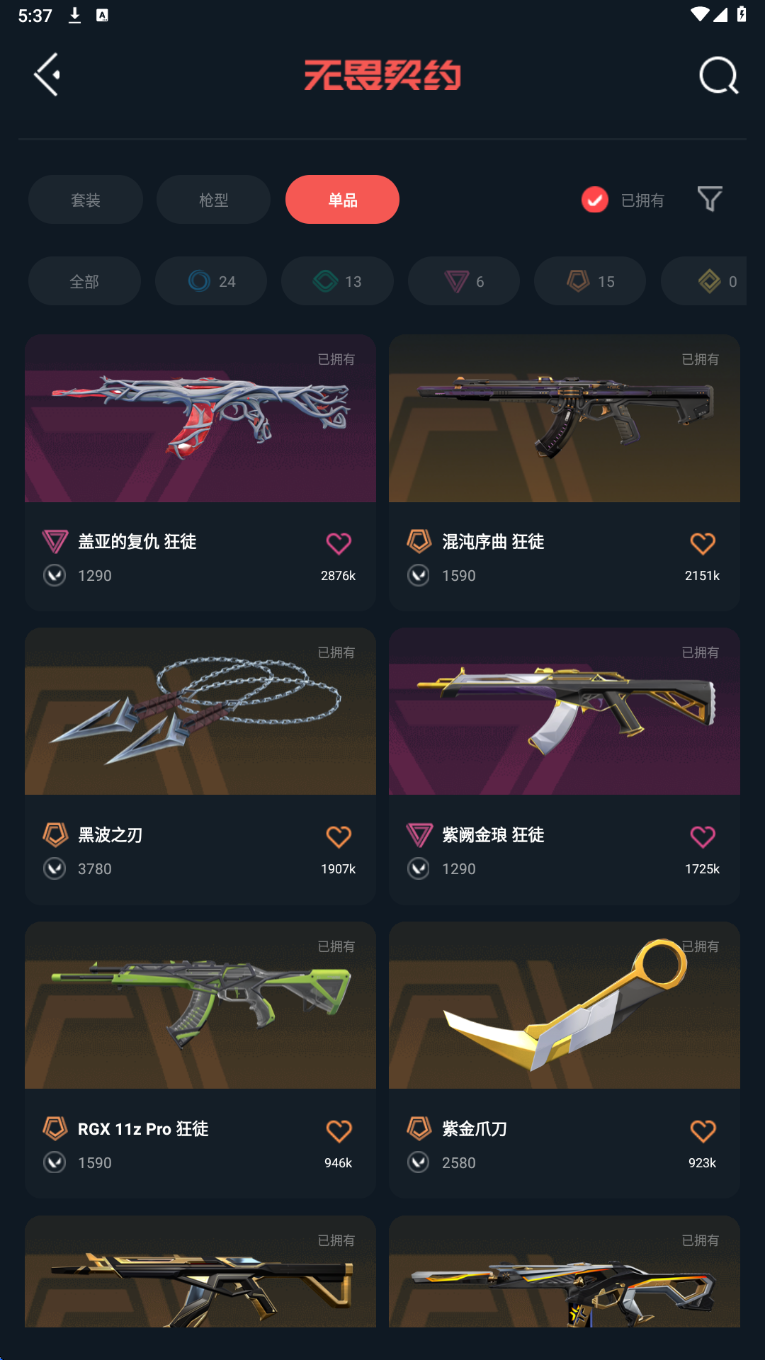Screen dimensions: 765x1360
Task: Favorite 混沌序曲 狂徒 with heart icon
Action: [703, 543]
